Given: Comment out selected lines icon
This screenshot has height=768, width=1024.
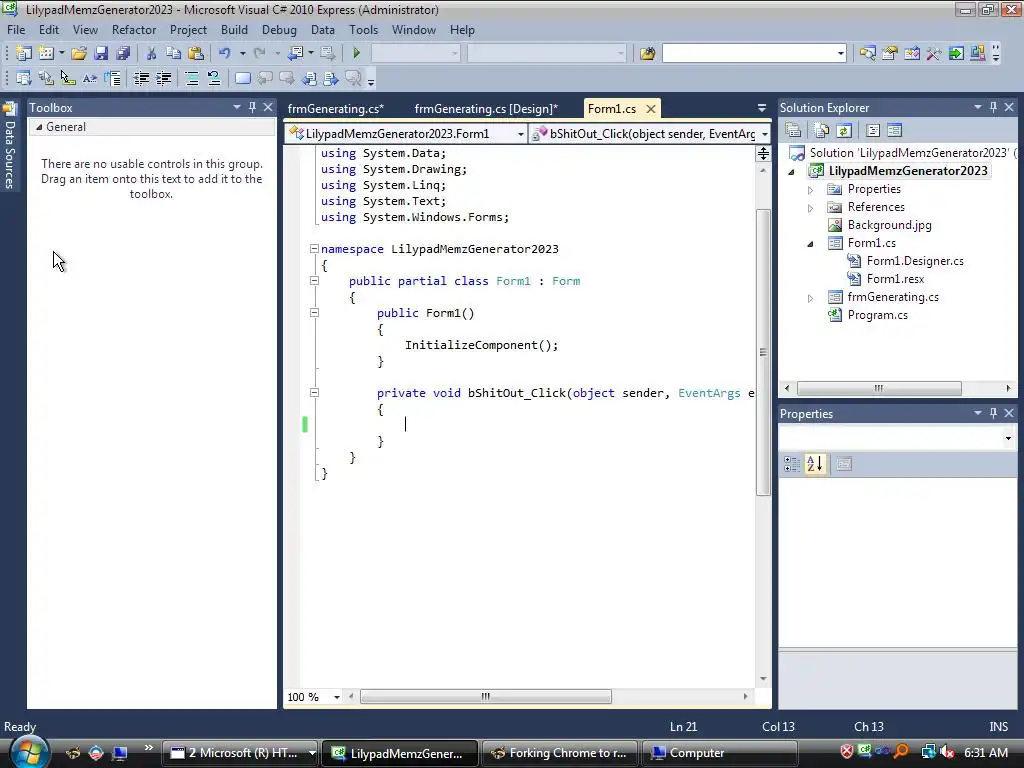Looking at the screenshot, I should click(x=192, y=78).
